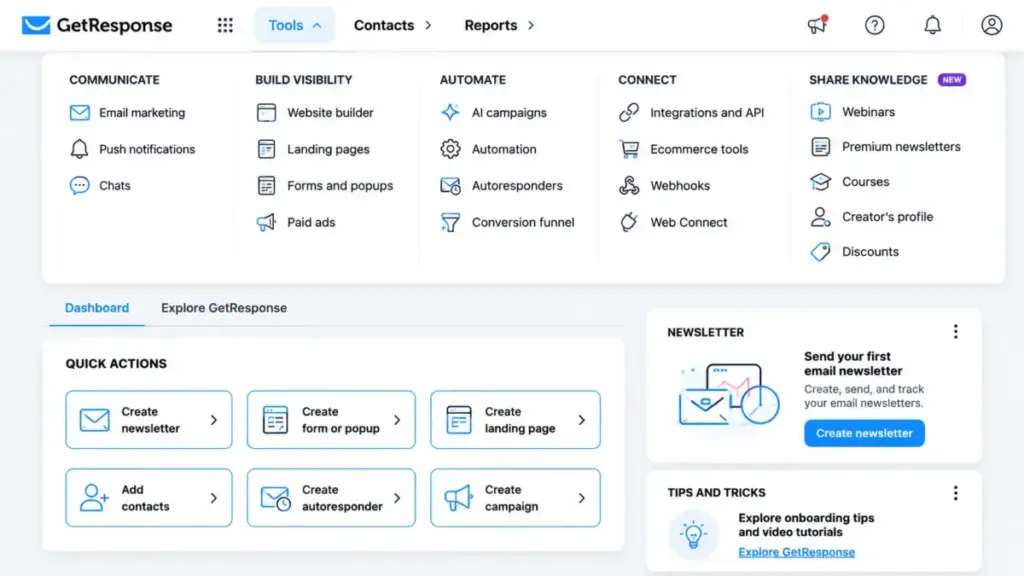1024x576 pixels.
Task: Click the AI campaigns sparkle icon
Action: click(450, 112)
